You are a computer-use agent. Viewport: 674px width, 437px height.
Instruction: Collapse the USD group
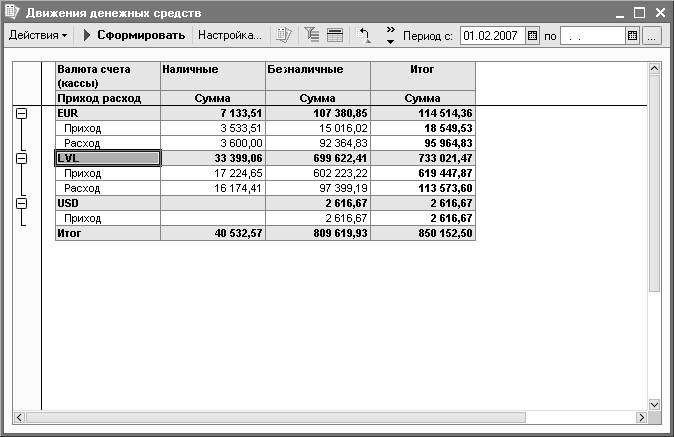[x=21, y=203]
